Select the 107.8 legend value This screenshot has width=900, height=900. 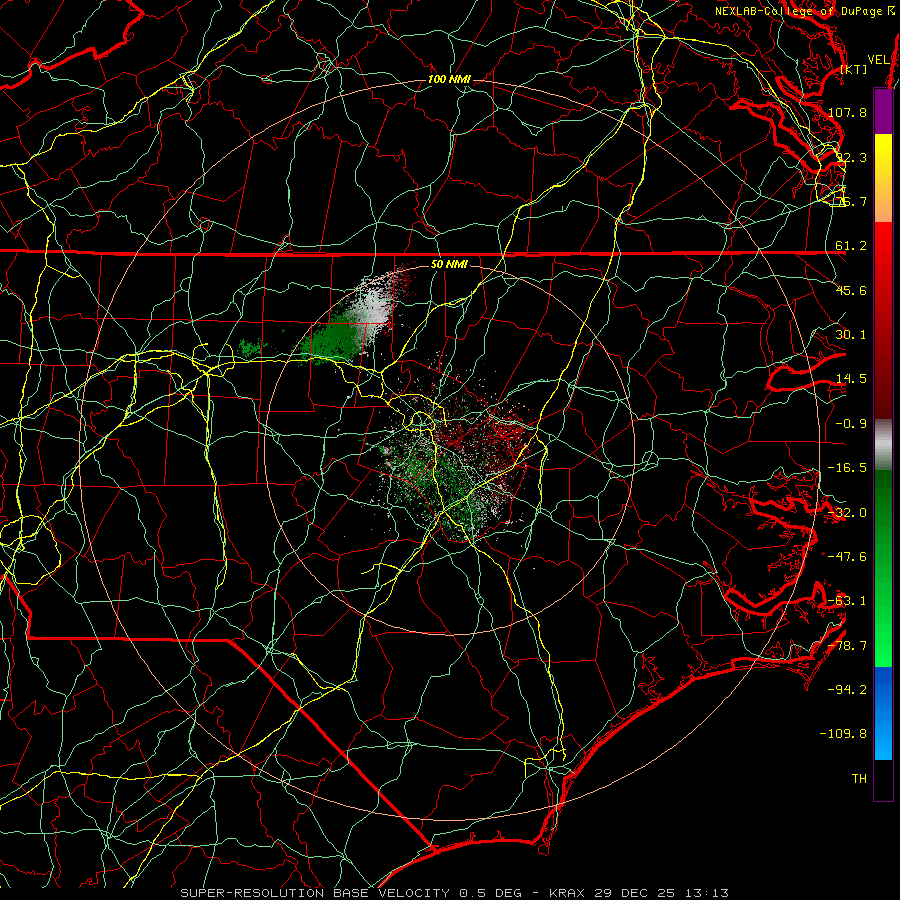coord(847,112)
